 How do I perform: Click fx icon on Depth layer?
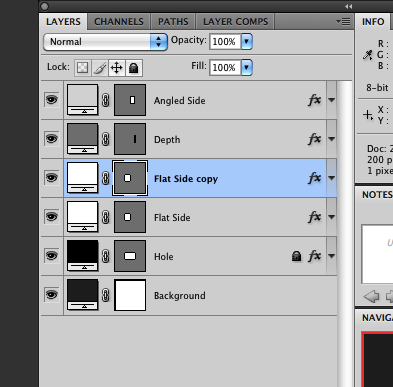point(315,139)
